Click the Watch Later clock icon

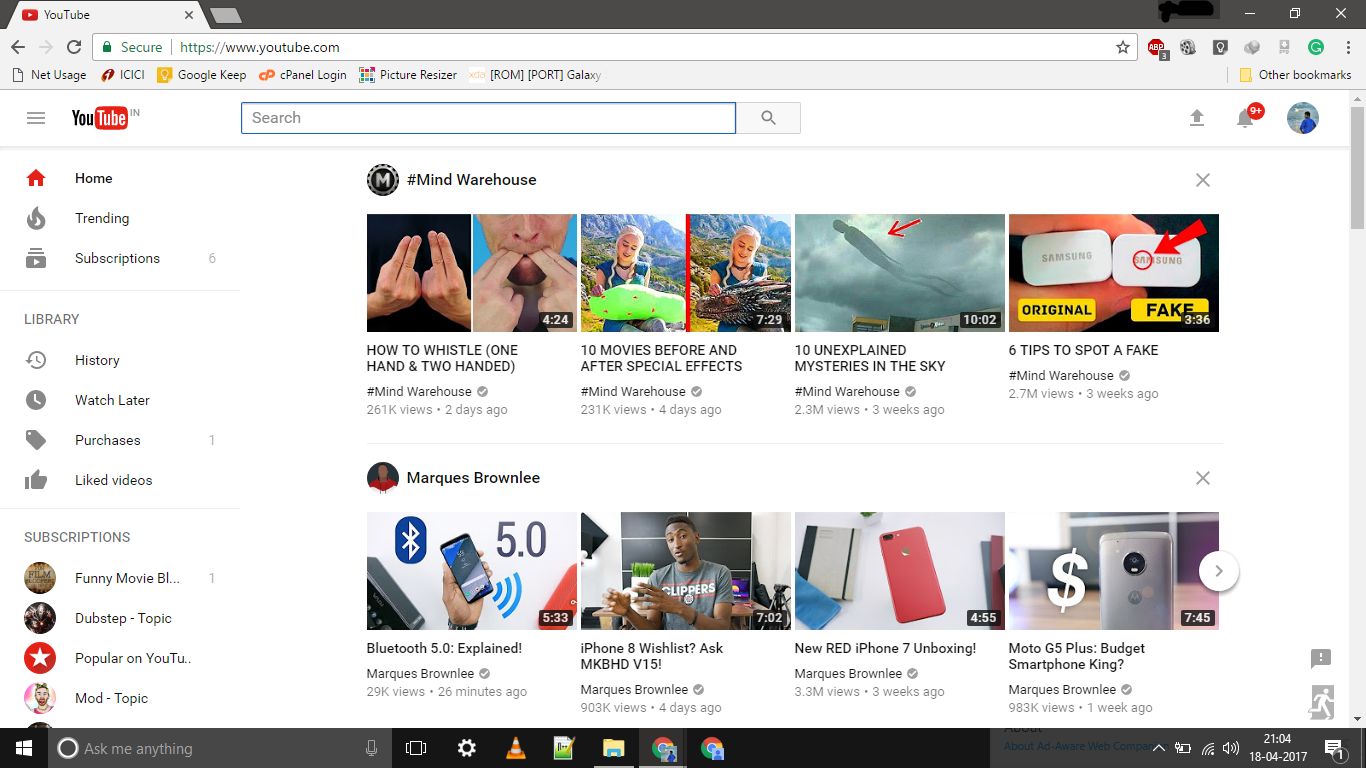[x=36, y=400]
